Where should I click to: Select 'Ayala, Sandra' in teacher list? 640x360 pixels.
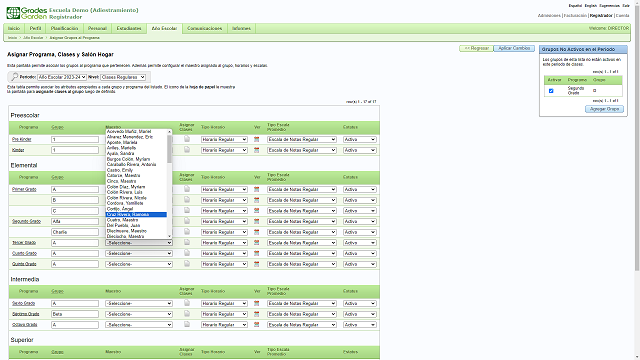click(x=136, y=153)
